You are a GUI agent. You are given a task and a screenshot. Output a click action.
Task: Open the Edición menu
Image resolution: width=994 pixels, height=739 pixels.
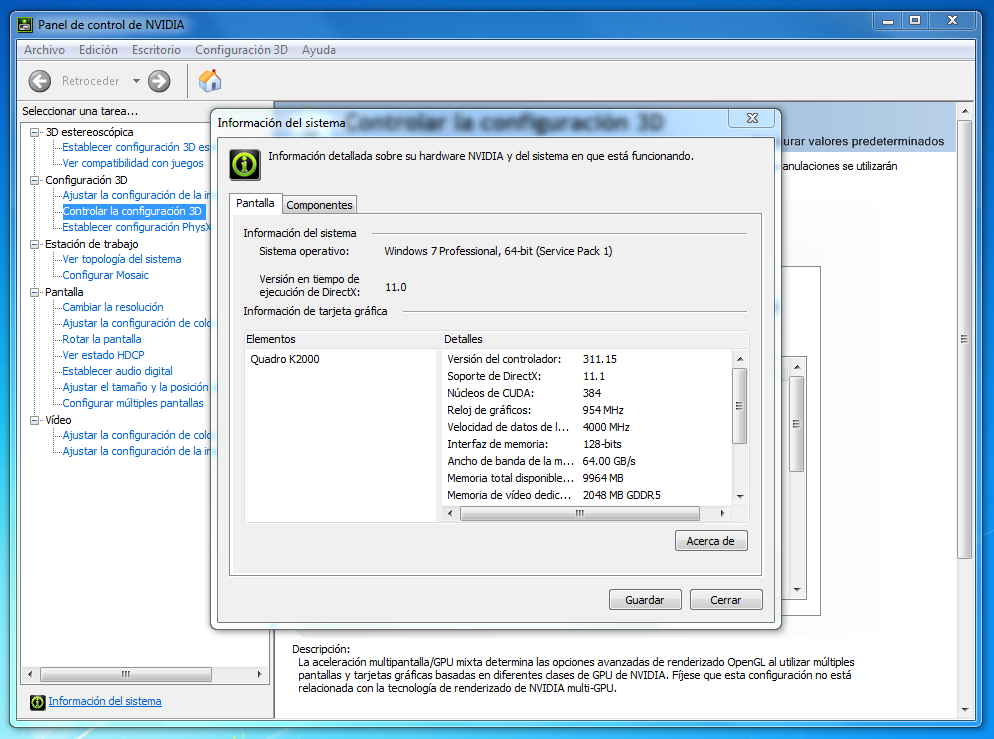(x=98, y=50)
